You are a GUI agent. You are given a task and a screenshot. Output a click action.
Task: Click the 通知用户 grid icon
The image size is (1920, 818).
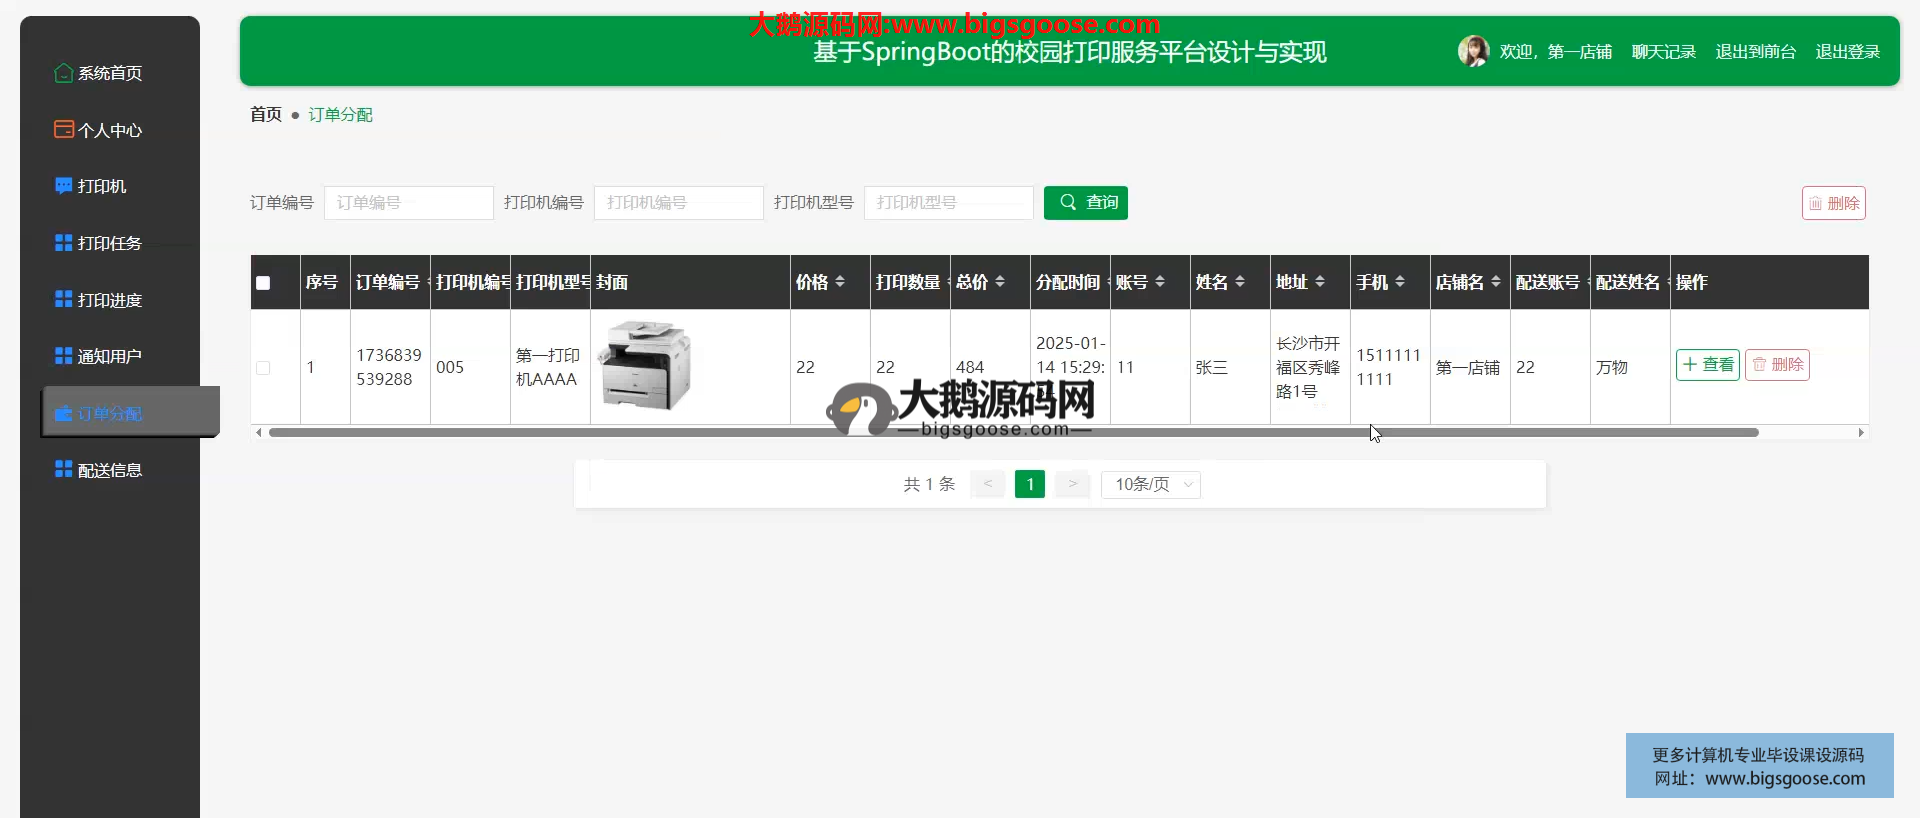pos(63,356)
